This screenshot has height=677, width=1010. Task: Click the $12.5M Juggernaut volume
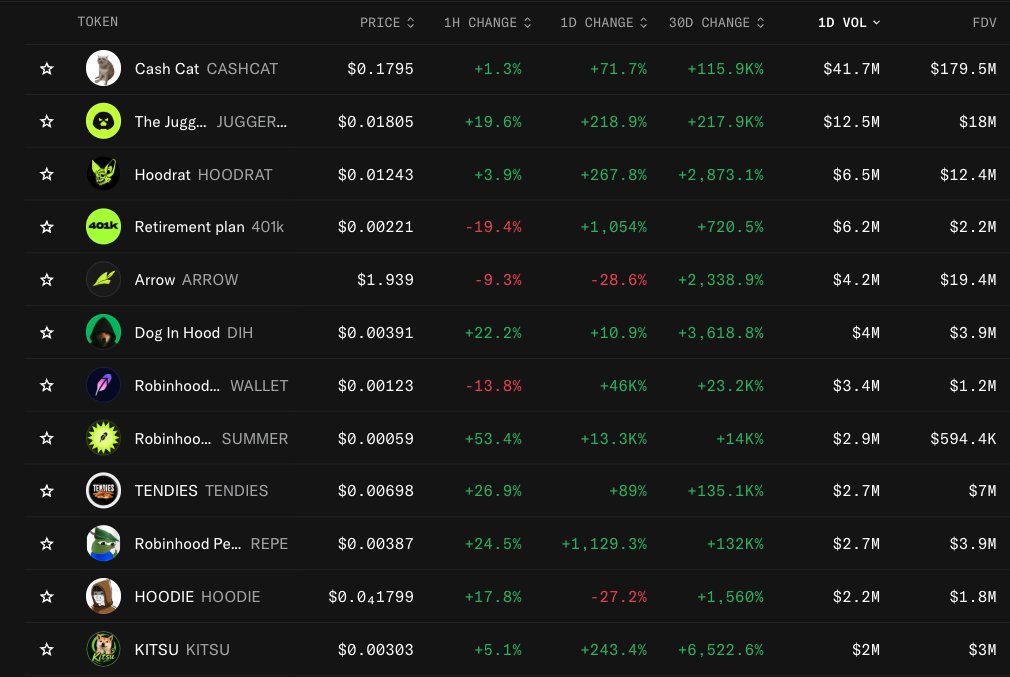click(x=851, y=122)
